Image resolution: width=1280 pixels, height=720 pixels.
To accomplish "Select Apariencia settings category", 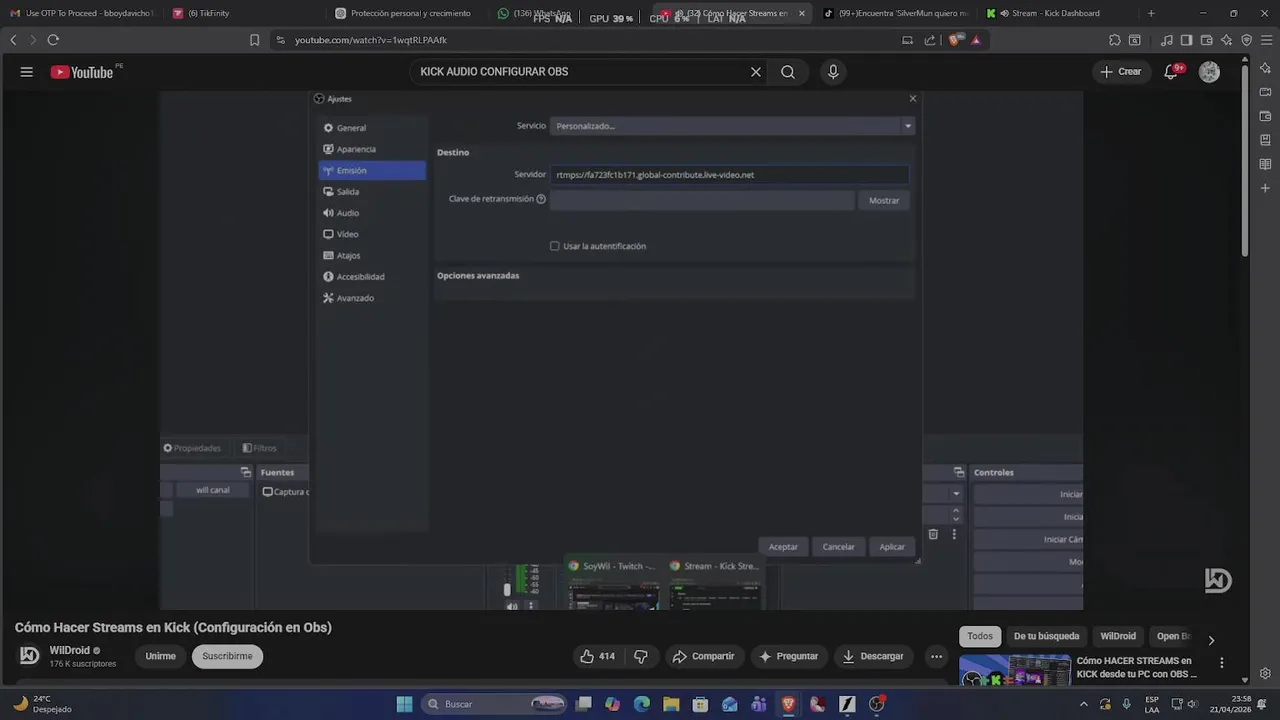I will [x=372, y=149].
